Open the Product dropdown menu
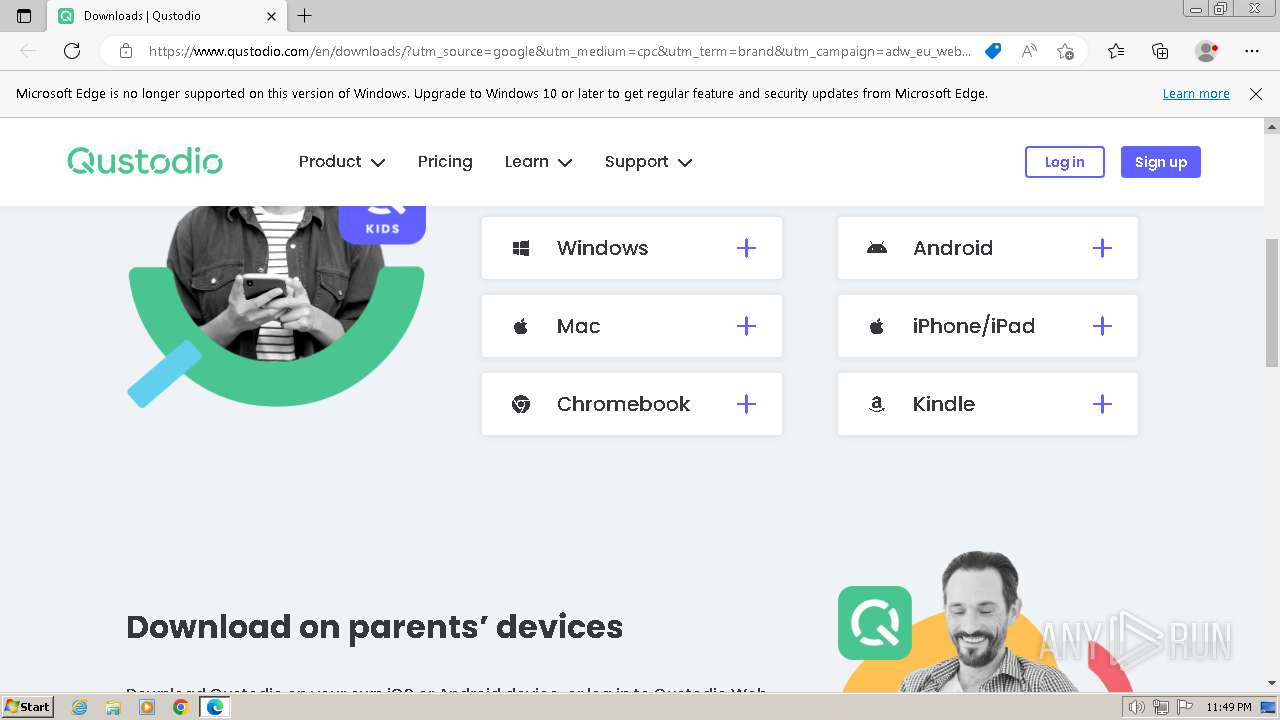This screenshot has width=1280, height=720. coord(342,162)
